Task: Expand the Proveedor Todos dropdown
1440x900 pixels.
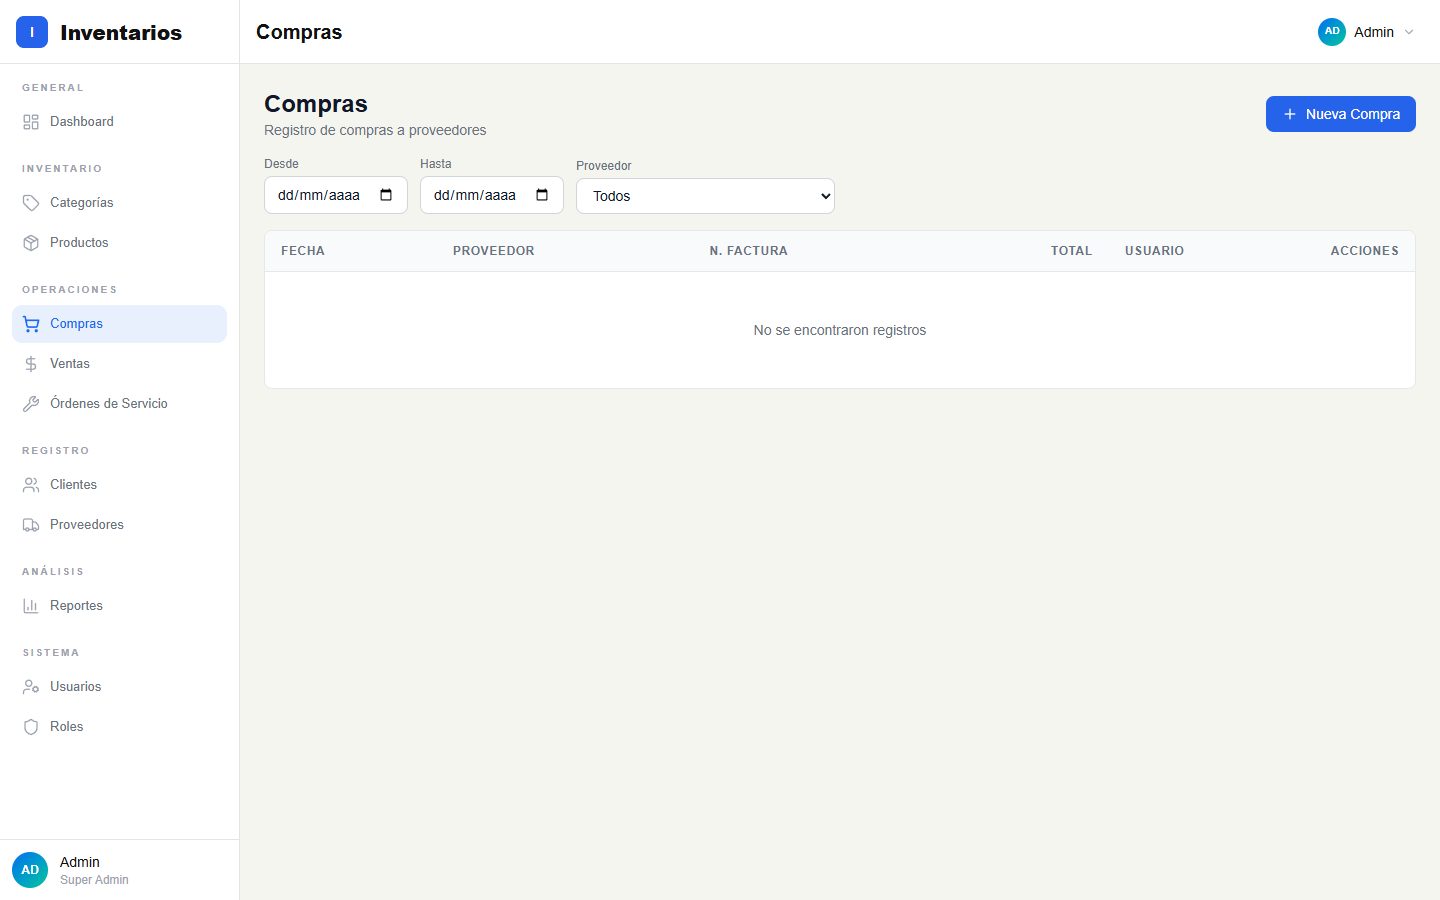Action: tap(705, 196)
